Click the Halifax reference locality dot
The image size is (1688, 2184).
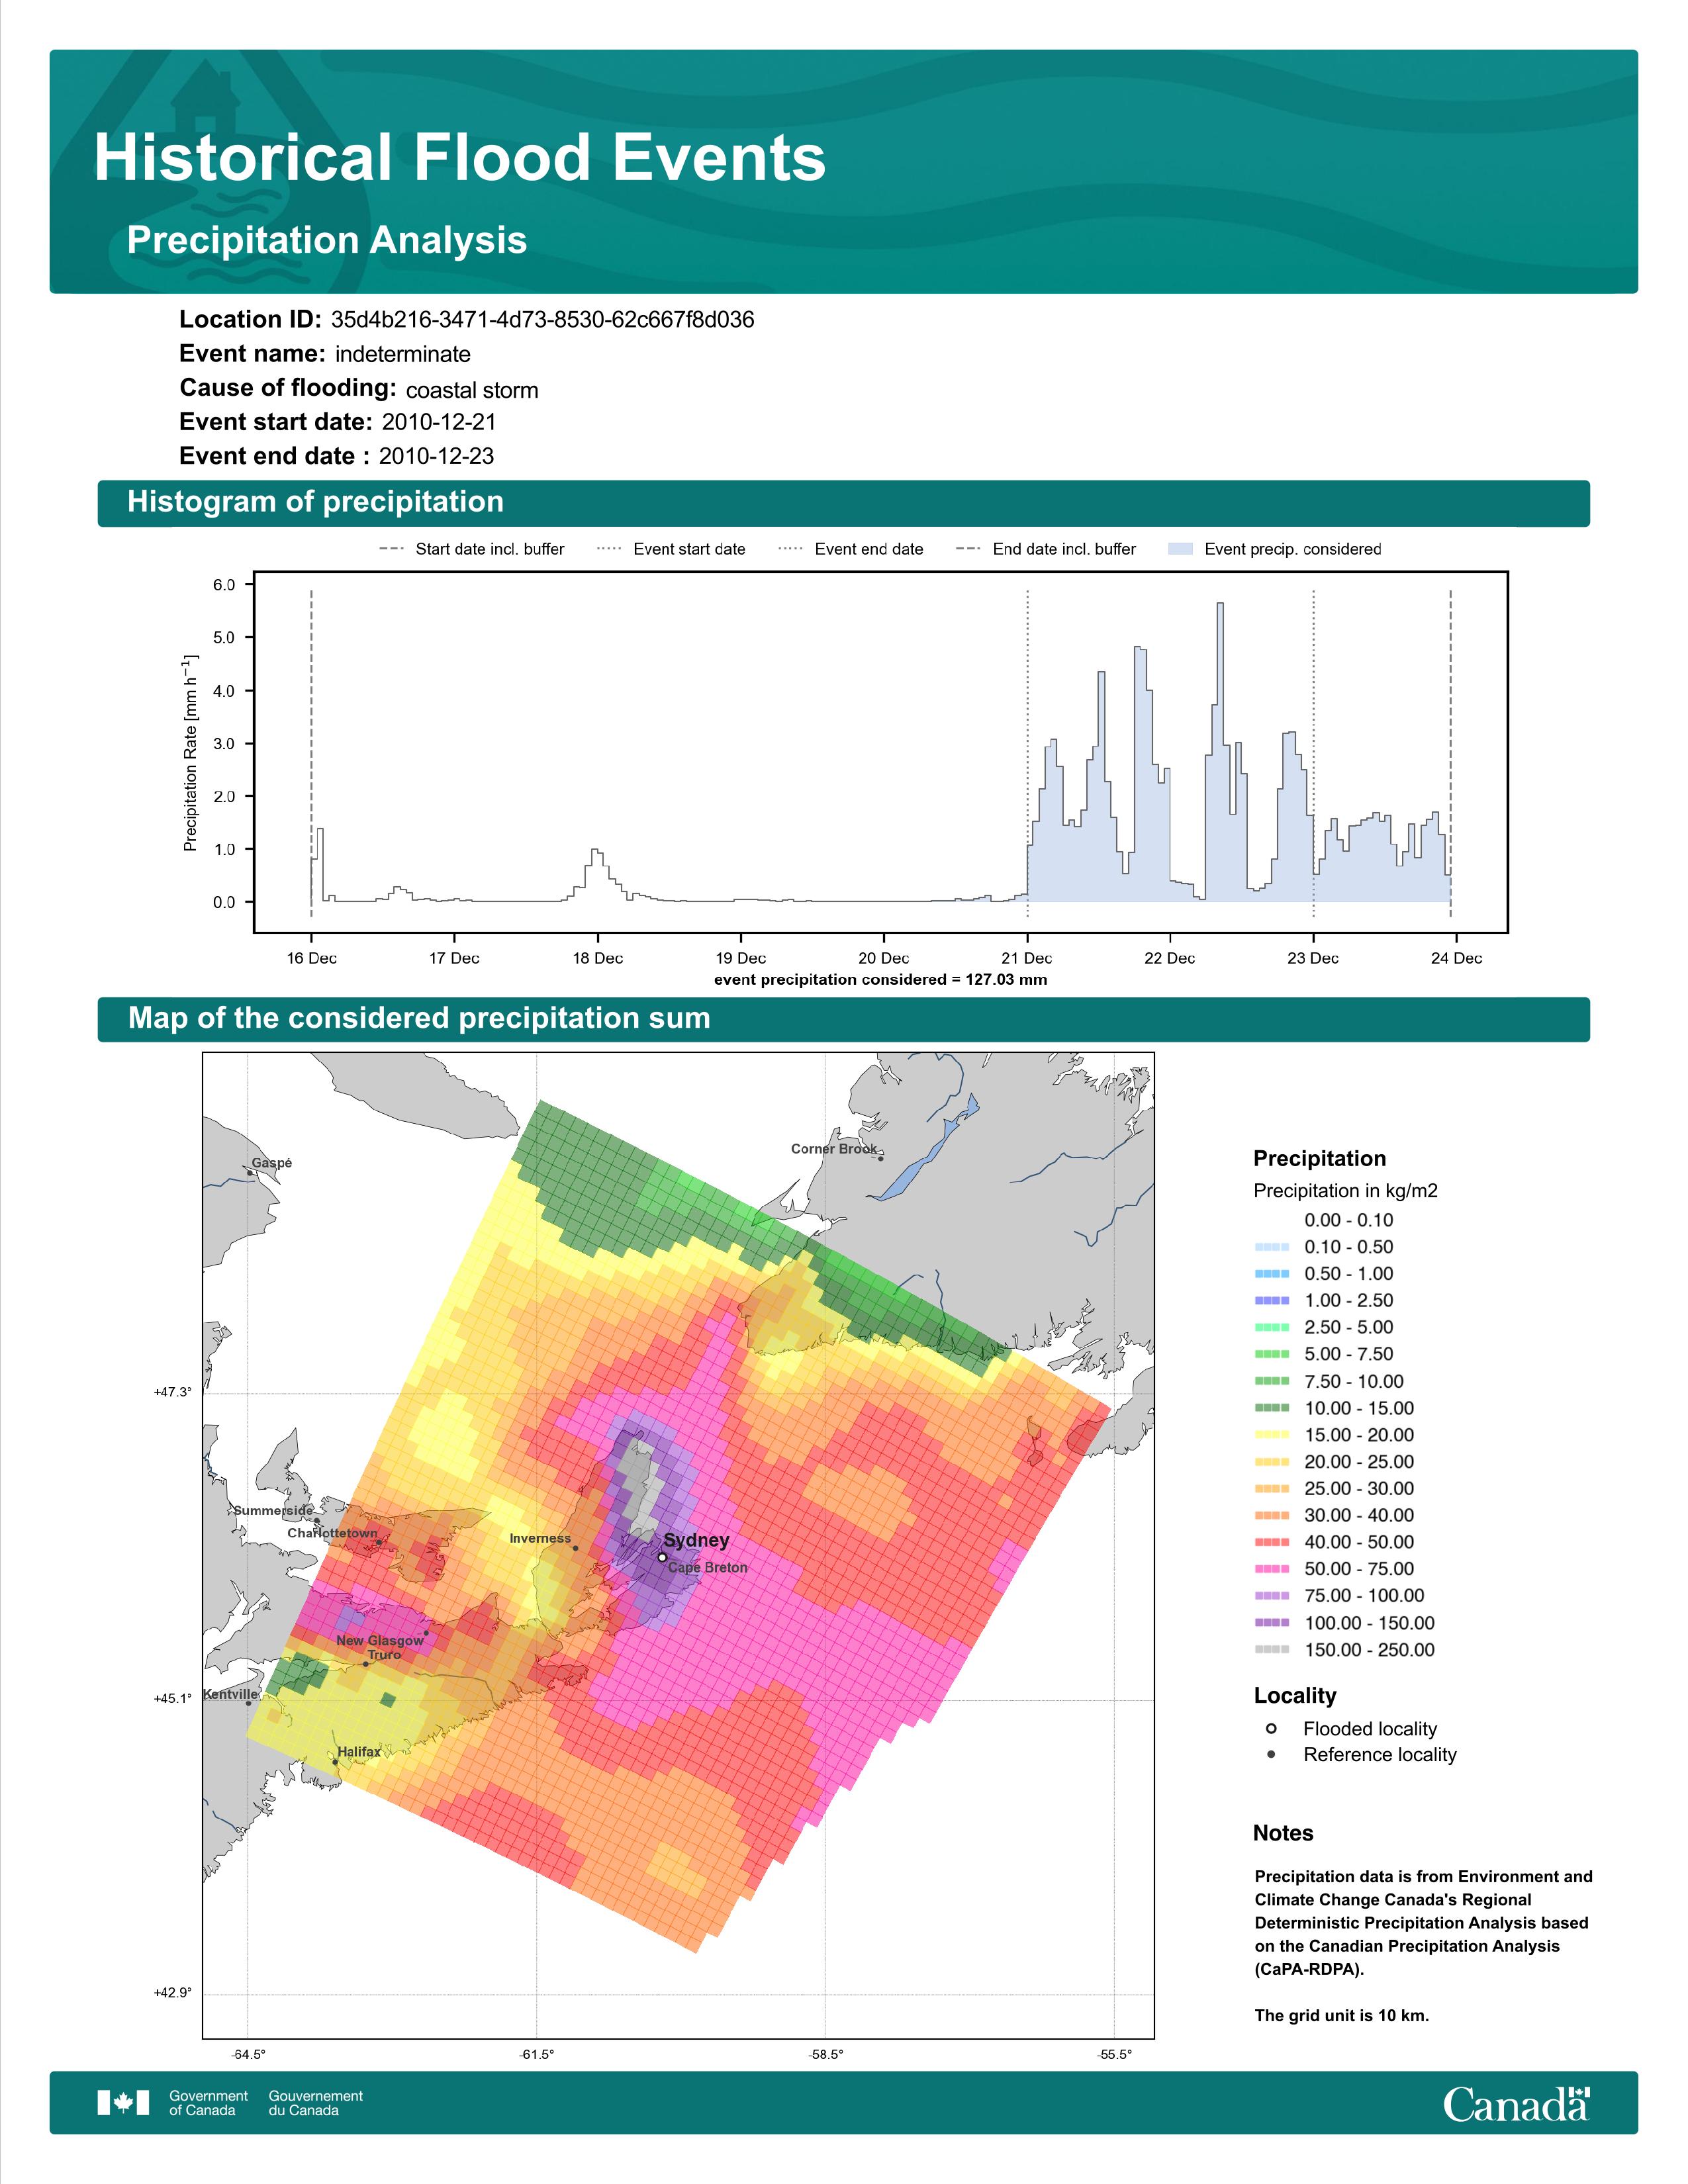pos(335,1762)
